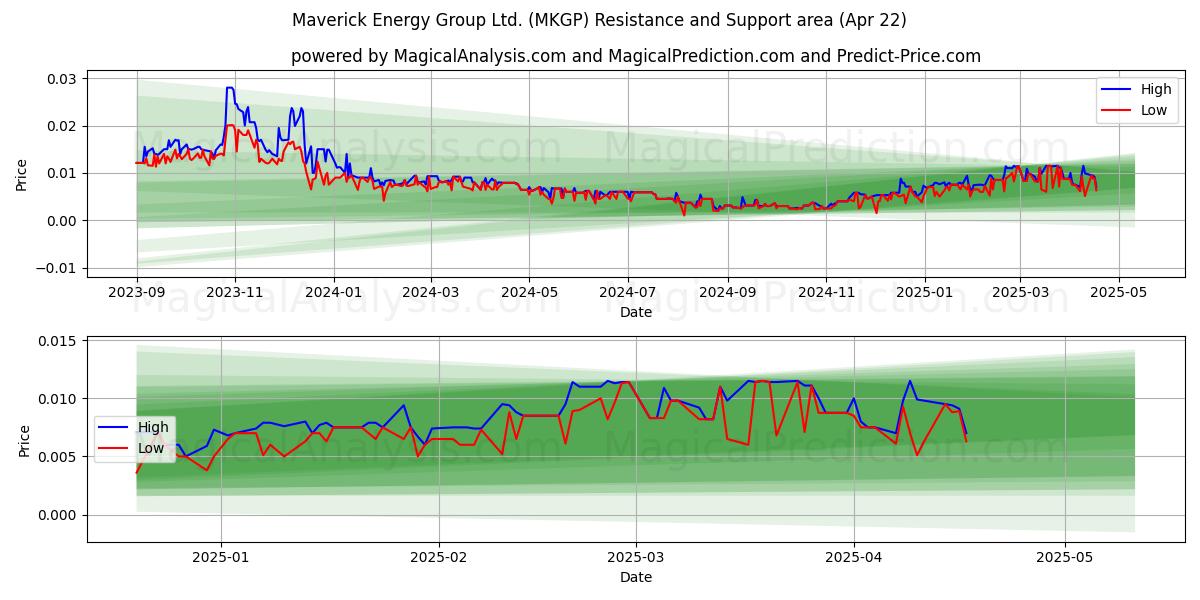Click 'High' in the bottom chart legend
The height and width of the screenshot is (600, 1200).
click(153, 427)
